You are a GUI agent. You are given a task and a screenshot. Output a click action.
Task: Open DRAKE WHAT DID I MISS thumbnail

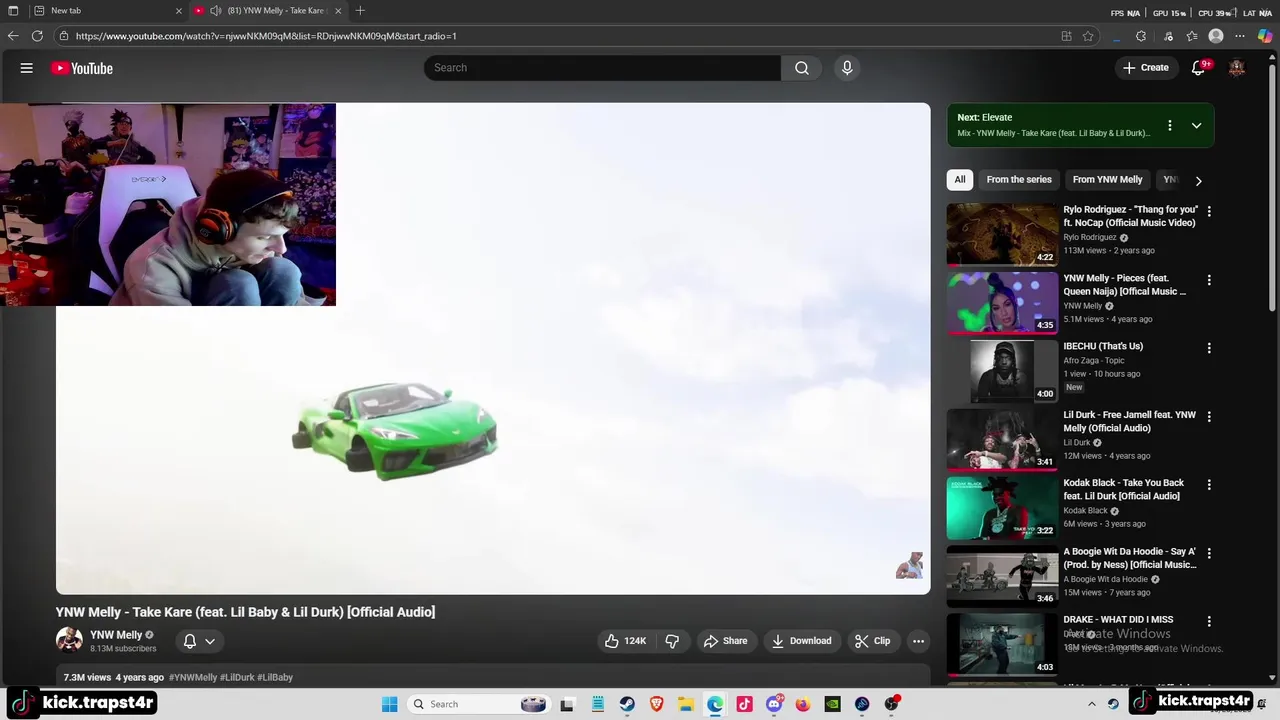click(x=1002, y=645)
